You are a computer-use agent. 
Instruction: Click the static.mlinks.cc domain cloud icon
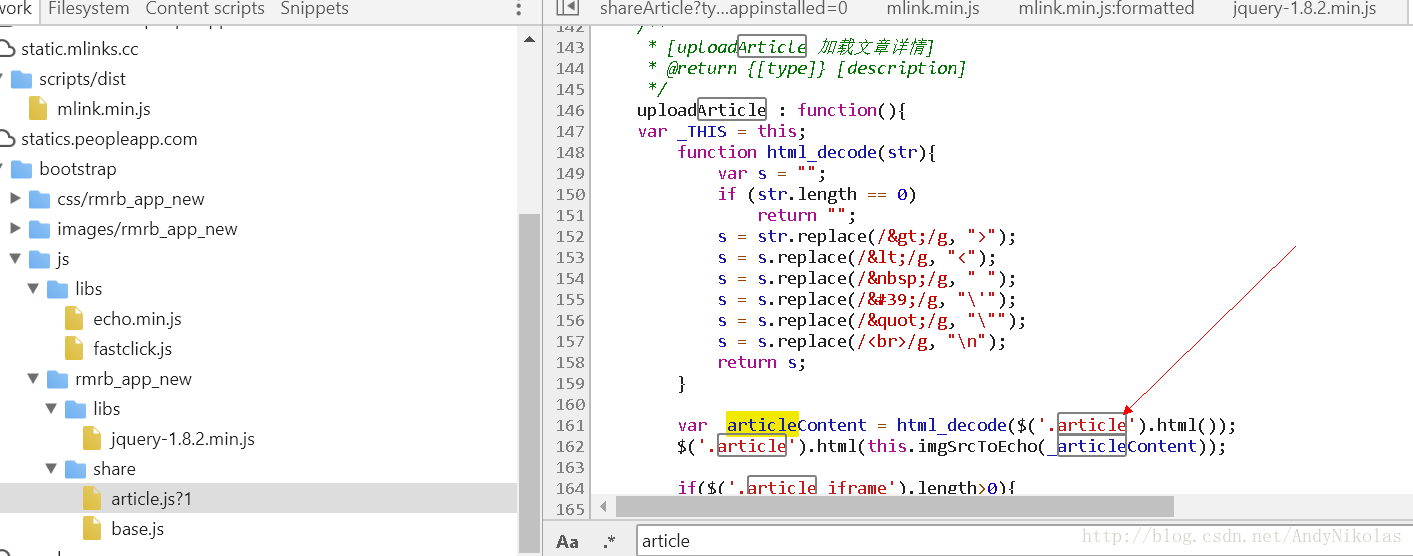[x=8, y=49]
